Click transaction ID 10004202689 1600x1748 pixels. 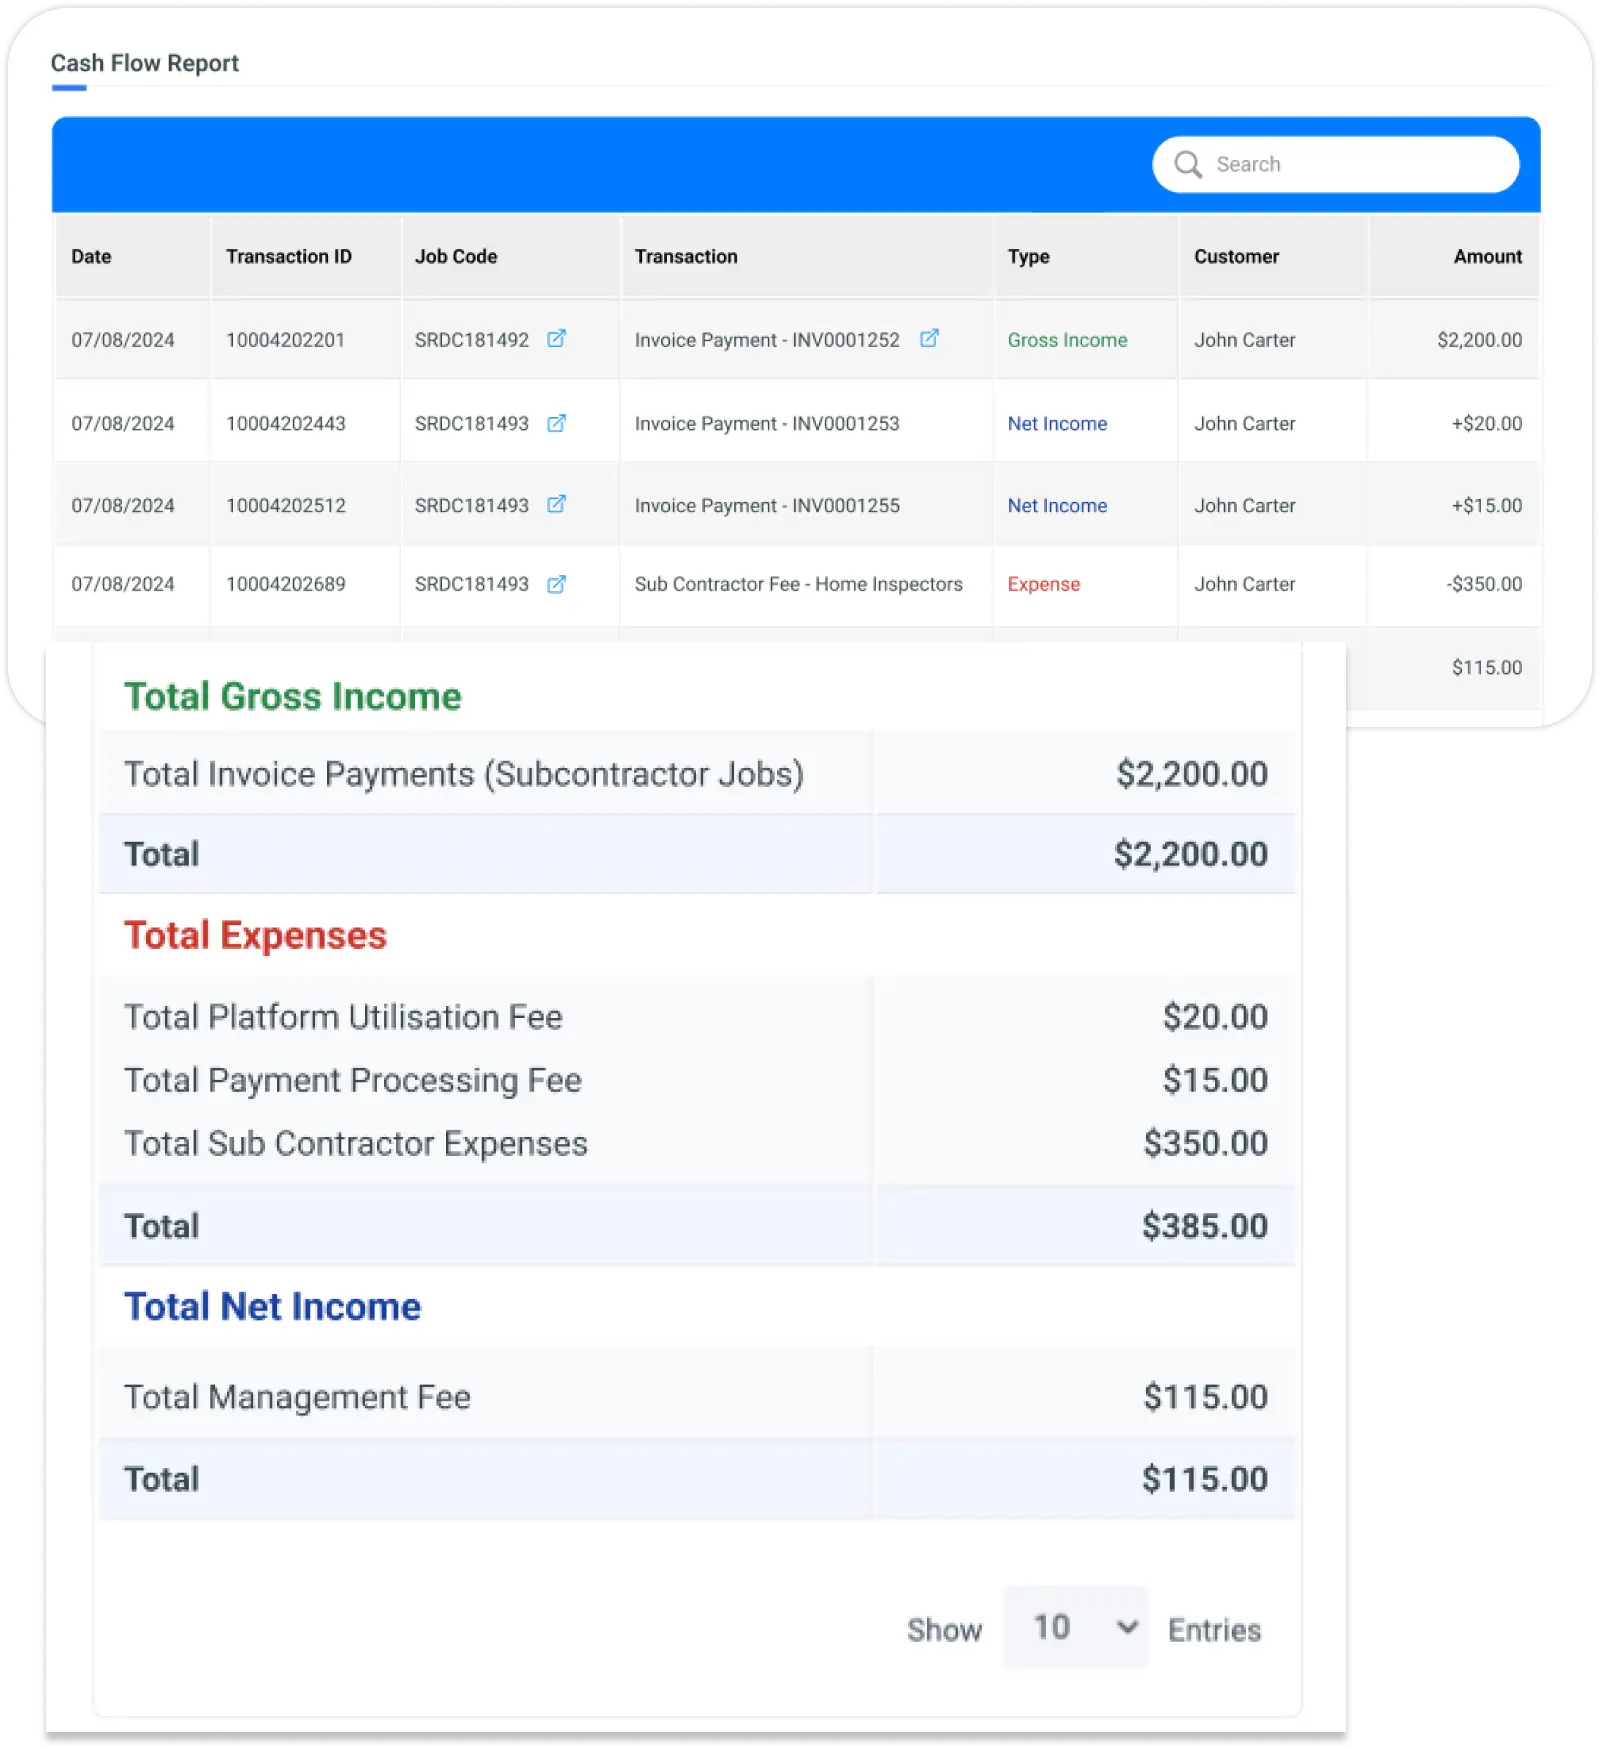286,584
